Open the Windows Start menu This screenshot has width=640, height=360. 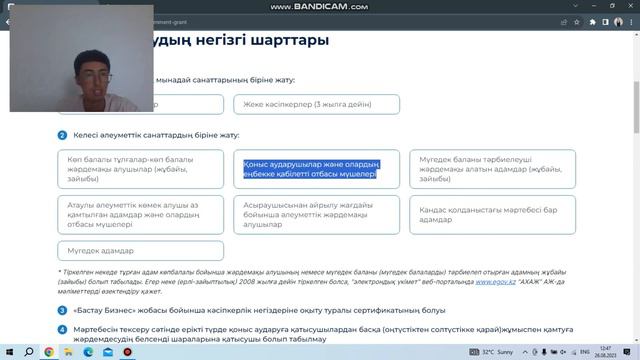[9, 352]
